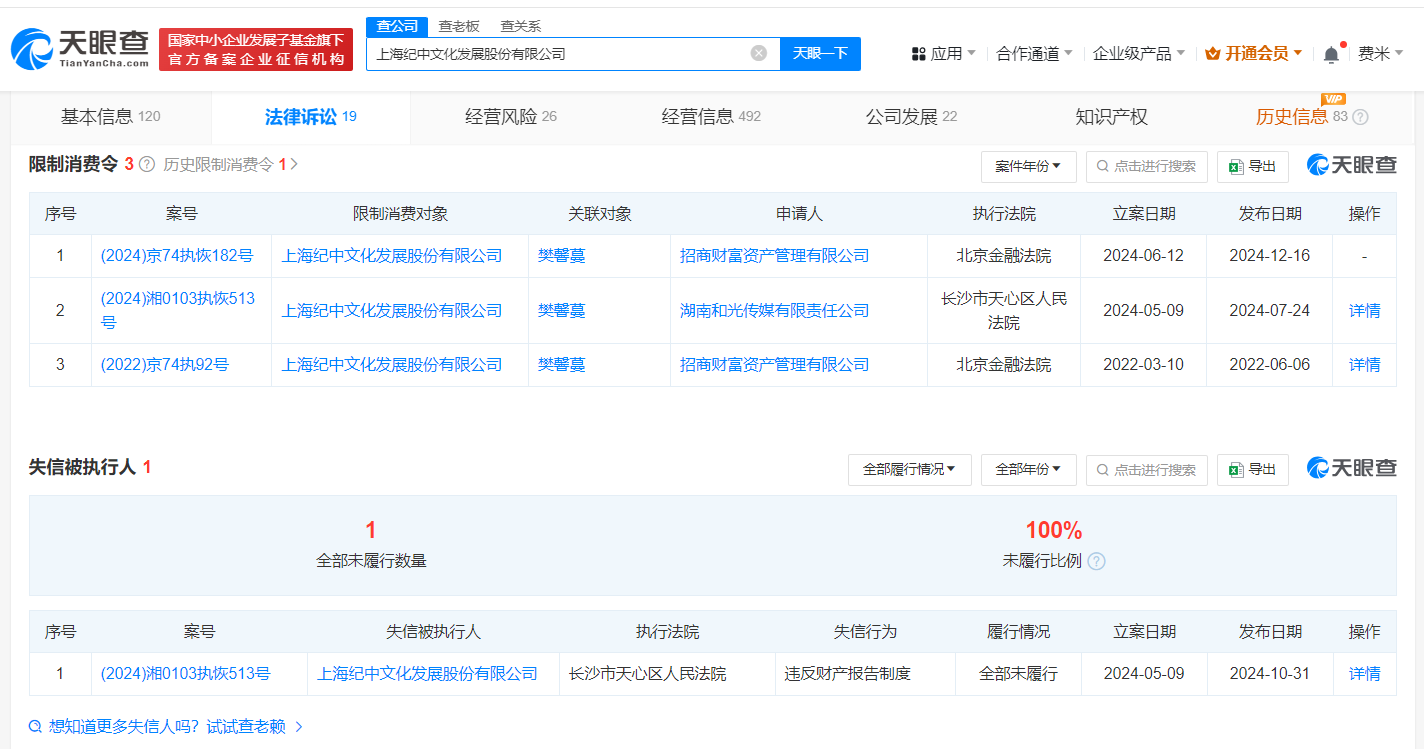Open 招商财富资产管理有限公司 link in row 3
The image size is (1424, 749).
(774, 365)
